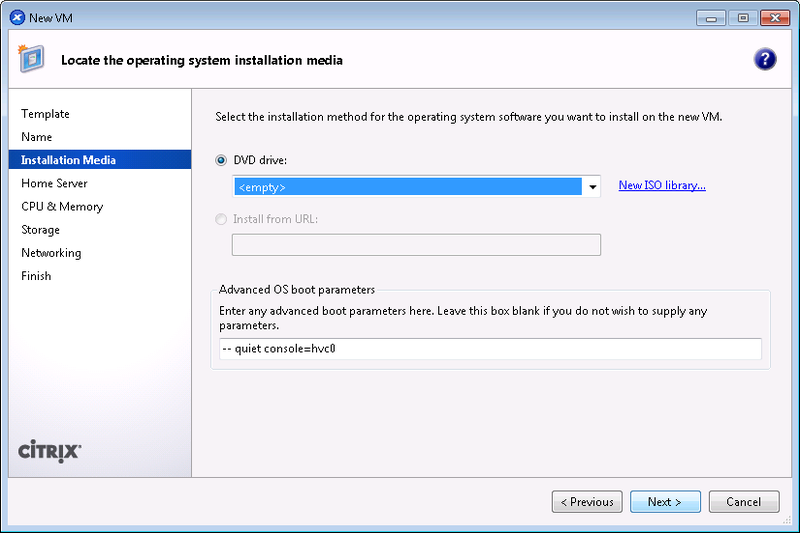Select the Installation Media step
800x533 pixels.
point(100,160)
